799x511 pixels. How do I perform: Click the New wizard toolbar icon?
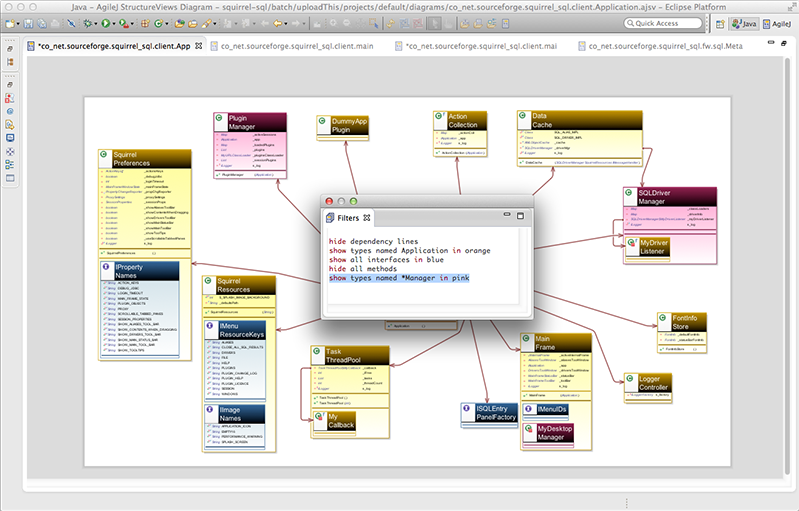pyautogui.click(x=10, y=23)
